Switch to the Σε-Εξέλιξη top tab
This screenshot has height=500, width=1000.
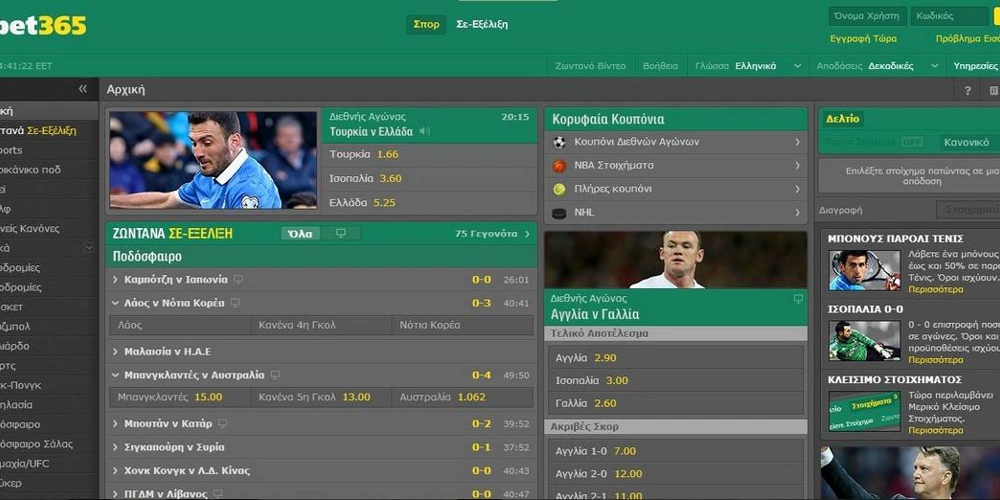click(x=482, y=24)
